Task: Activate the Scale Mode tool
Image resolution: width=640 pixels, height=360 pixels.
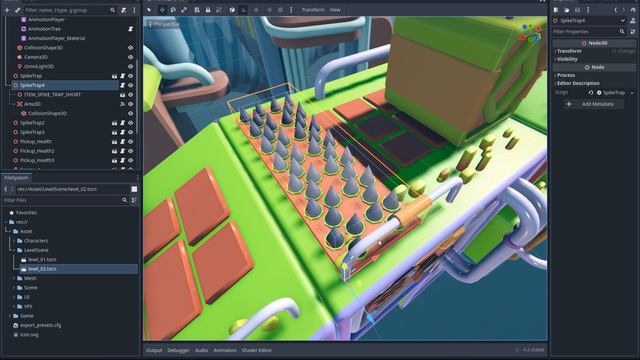Action: (184, 10)
